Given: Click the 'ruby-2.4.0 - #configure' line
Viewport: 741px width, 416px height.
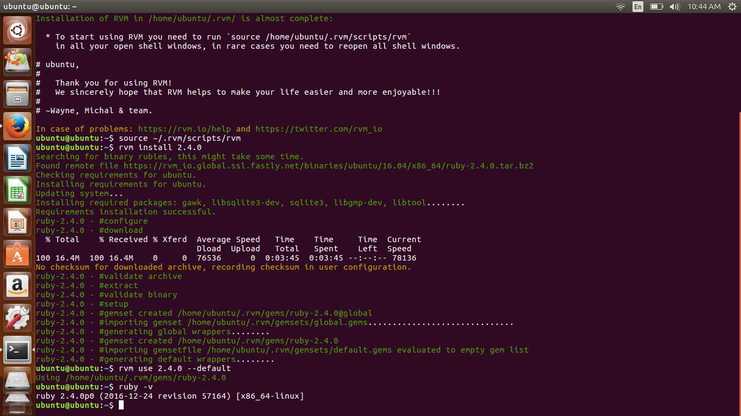Looking at the screenshot, I should click(92, 221).
